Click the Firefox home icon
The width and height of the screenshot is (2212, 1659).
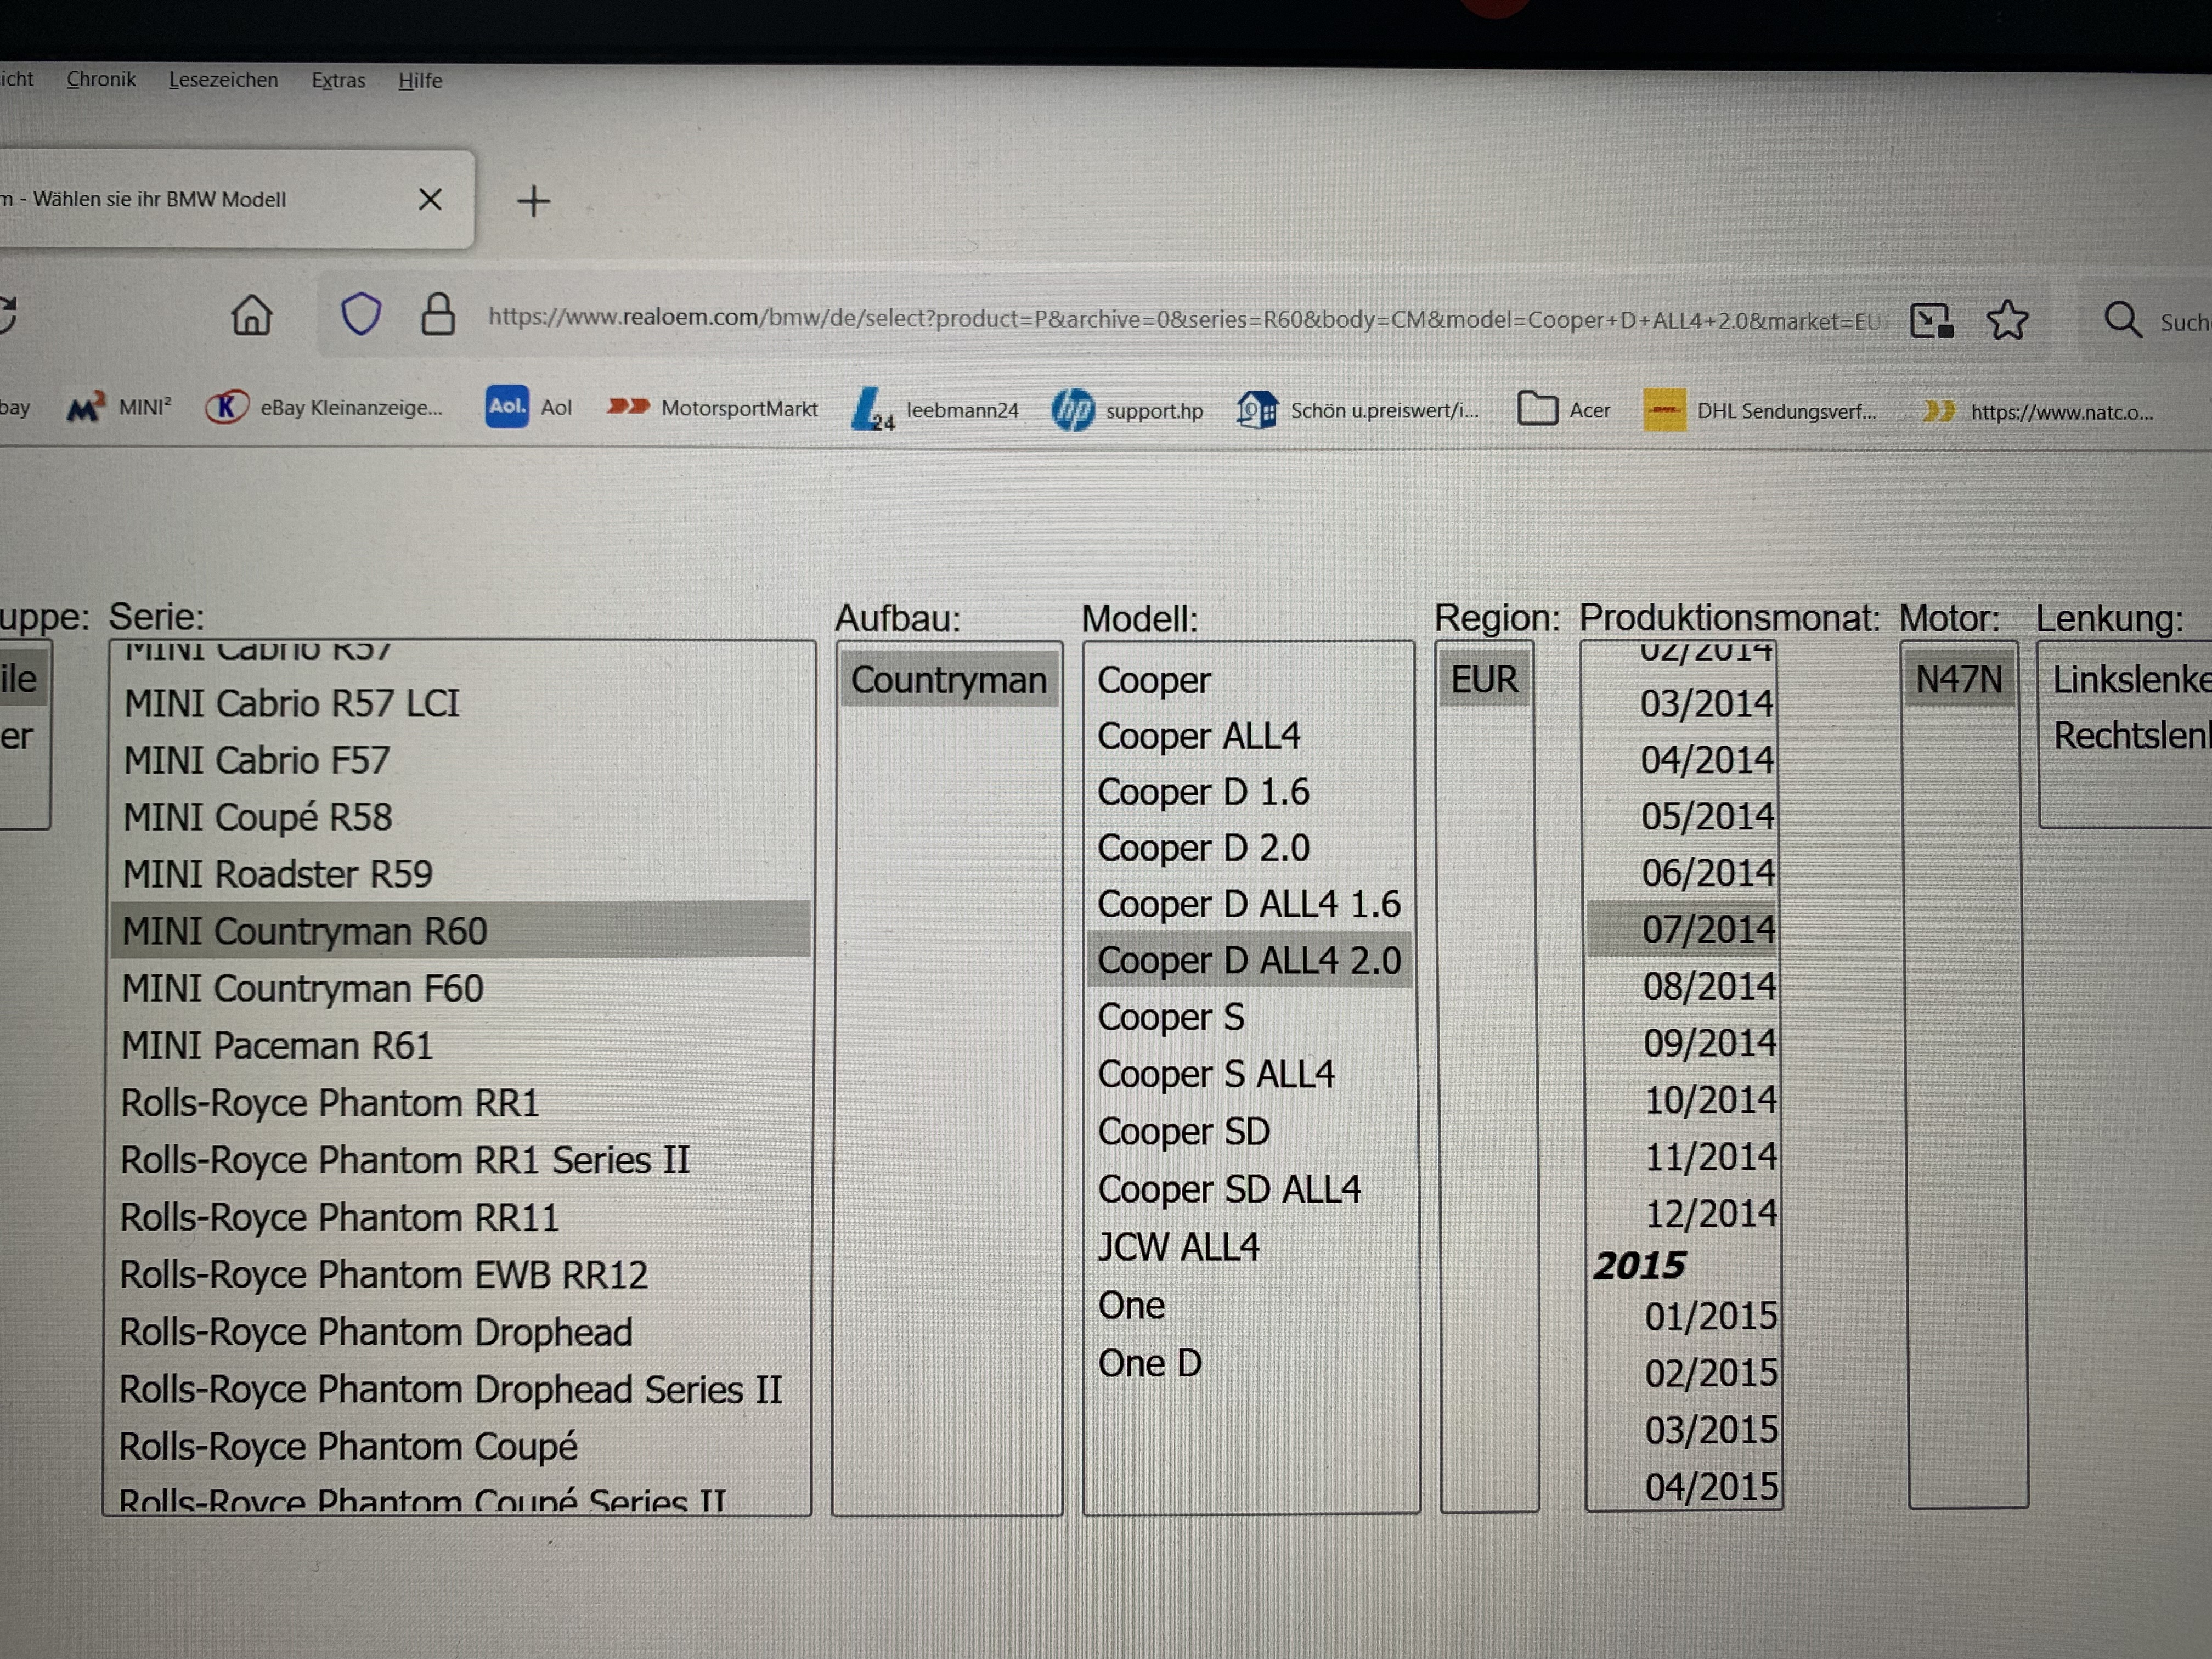[x=251, y=316]
